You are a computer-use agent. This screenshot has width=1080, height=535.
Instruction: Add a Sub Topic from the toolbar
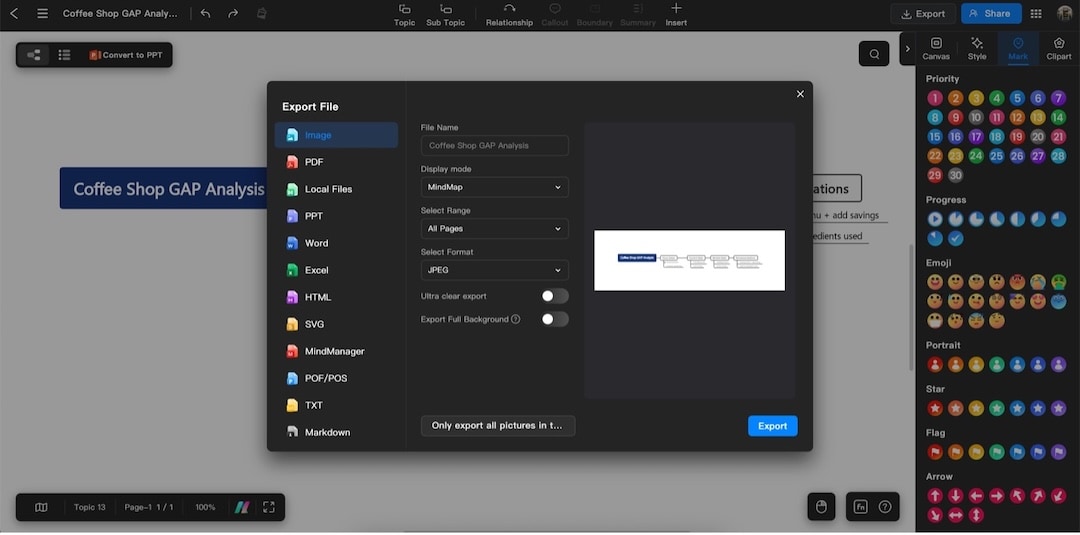[x=446, y=14]
